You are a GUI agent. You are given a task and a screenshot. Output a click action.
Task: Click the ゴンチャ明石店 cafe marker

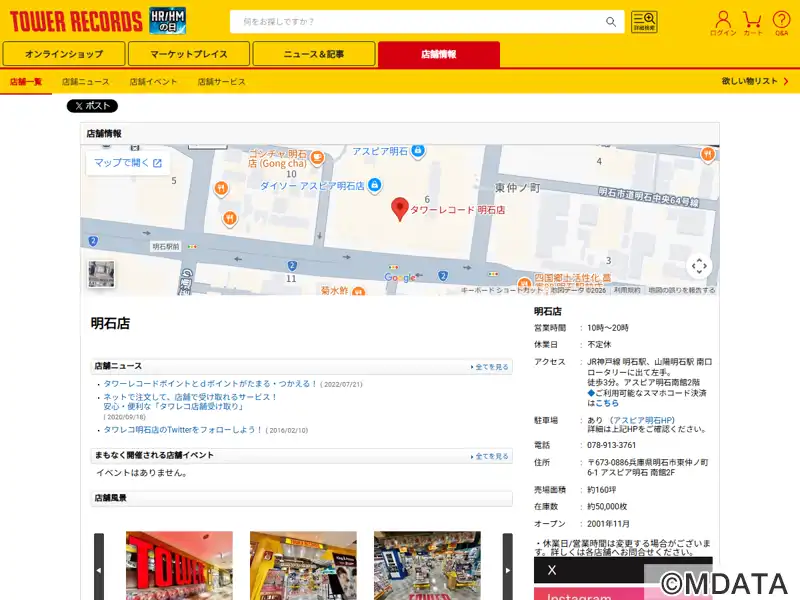click(x=317, y=158)
